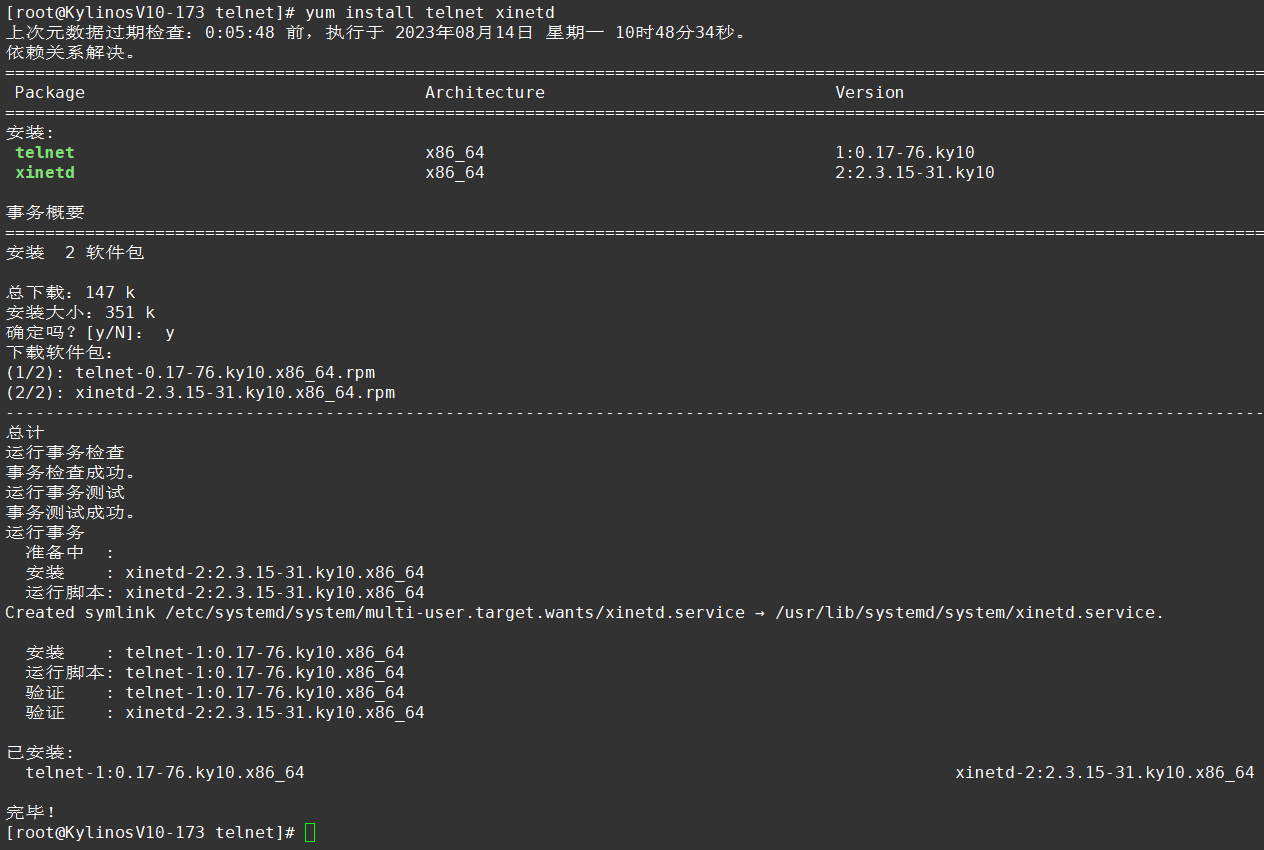This screenshot has height=850, width=1264.
Task: Click the '已安装:' label
Action: [40, 752]
